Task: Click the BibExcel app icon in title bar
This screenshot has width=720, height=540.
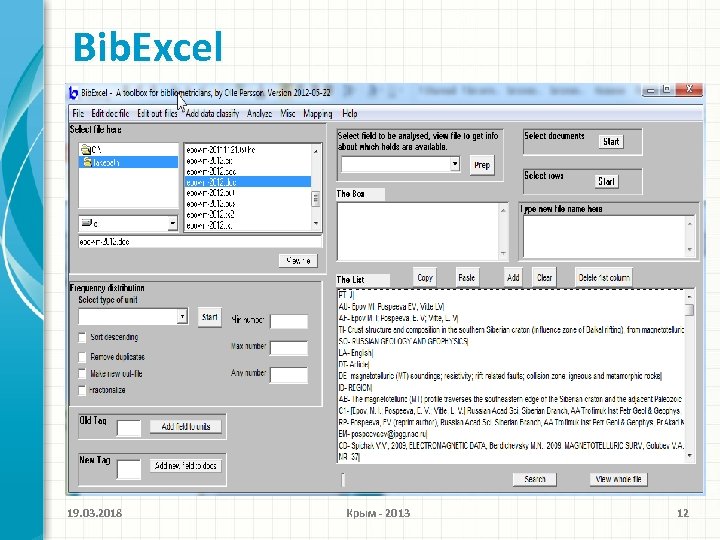Action: click(x=73, y=93)
